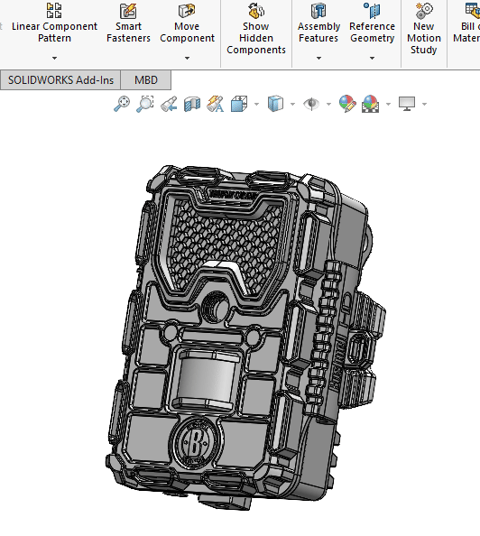Click Show Hidden Components
The image size is (480, 536).
(256, 29)
